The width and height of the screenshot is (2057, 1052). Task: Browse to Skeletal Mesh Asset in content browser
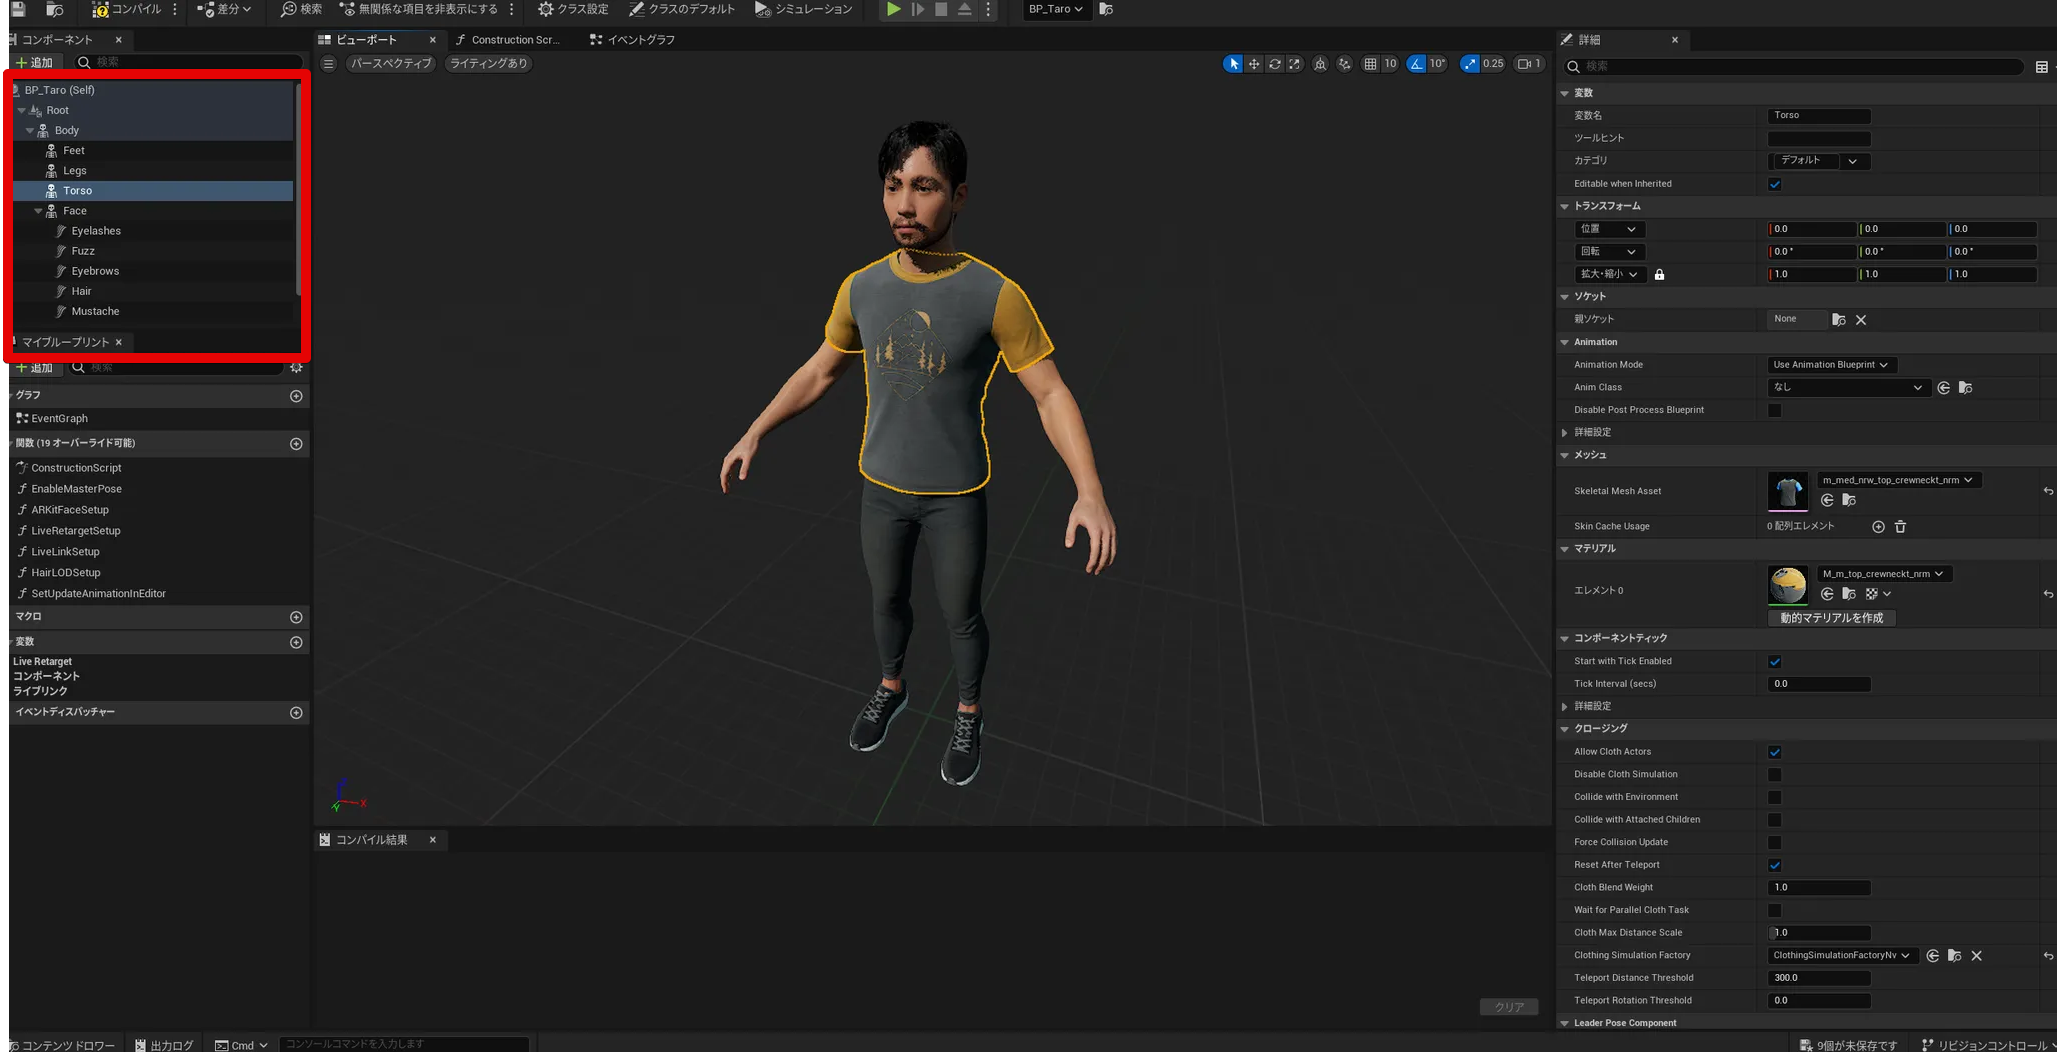tap(1849, 500)
